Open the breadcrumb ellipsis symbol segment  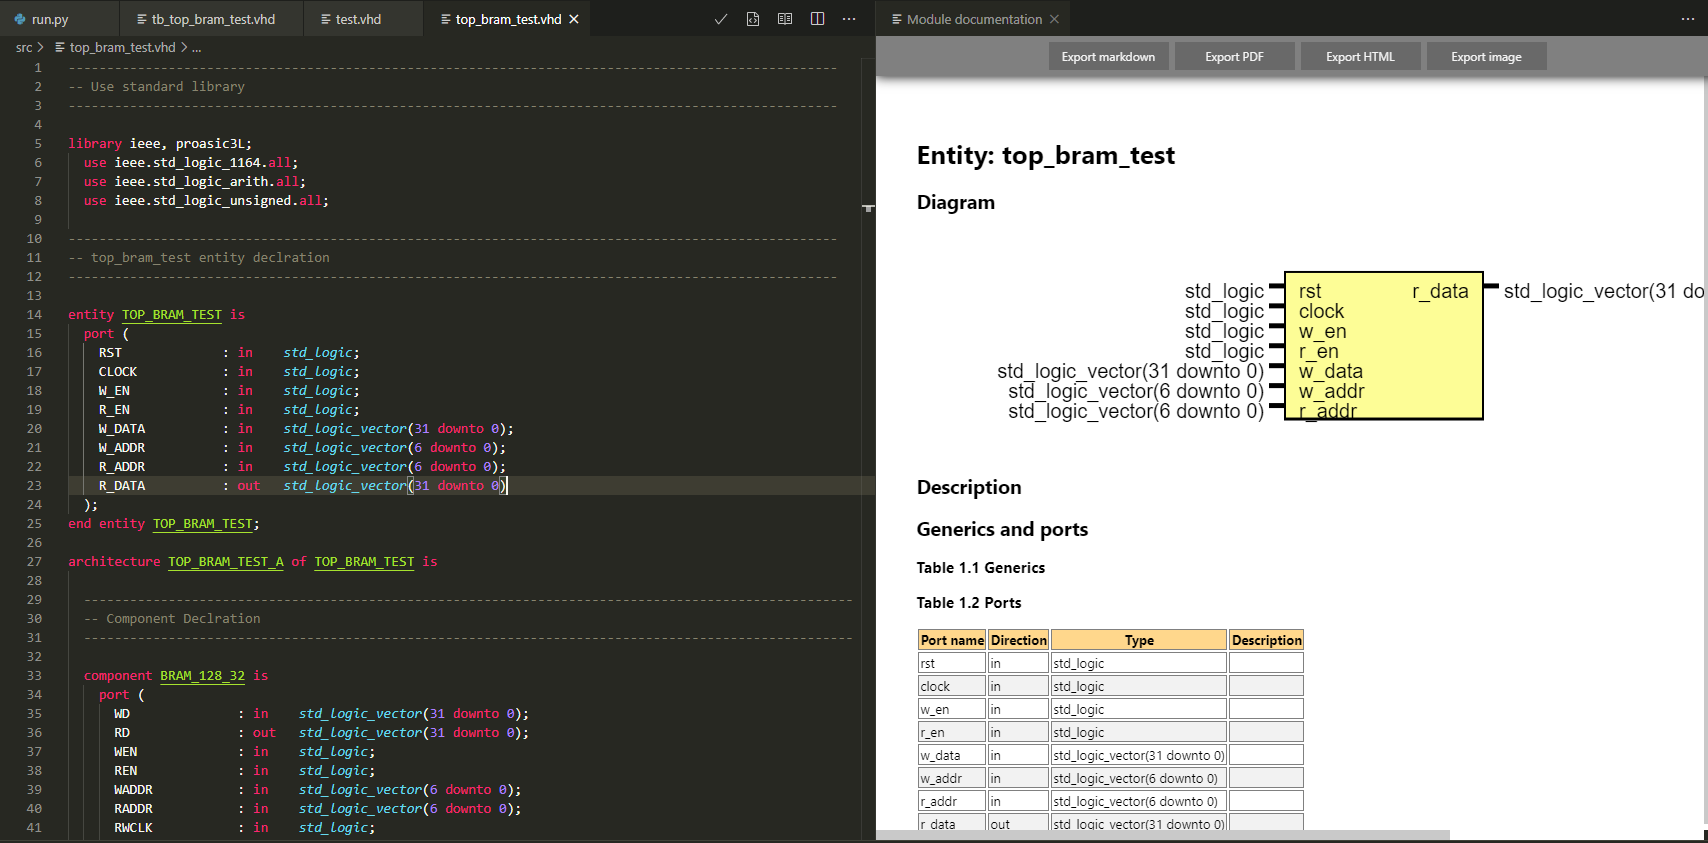tap(197, 47)
